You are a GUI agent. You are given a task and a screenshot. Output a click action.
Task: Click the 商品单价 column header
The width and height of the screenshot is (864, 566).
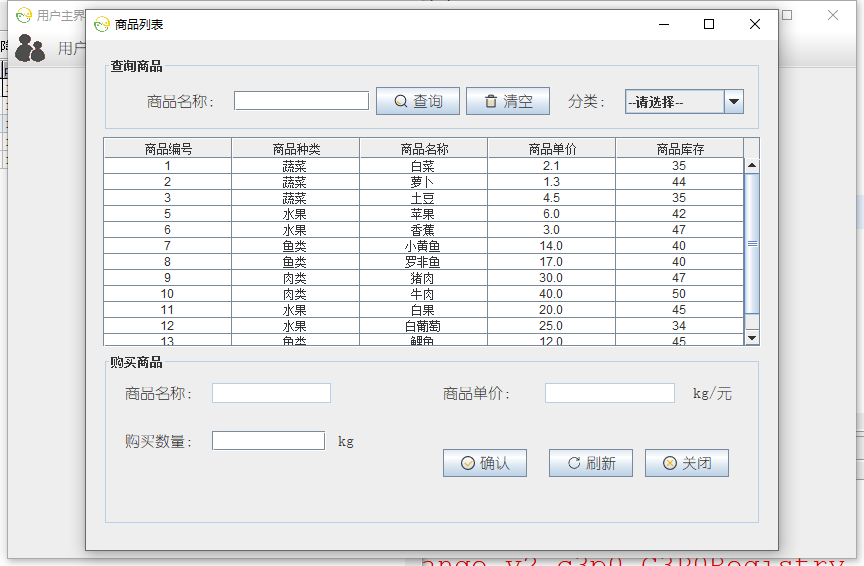tap(552, 149)
